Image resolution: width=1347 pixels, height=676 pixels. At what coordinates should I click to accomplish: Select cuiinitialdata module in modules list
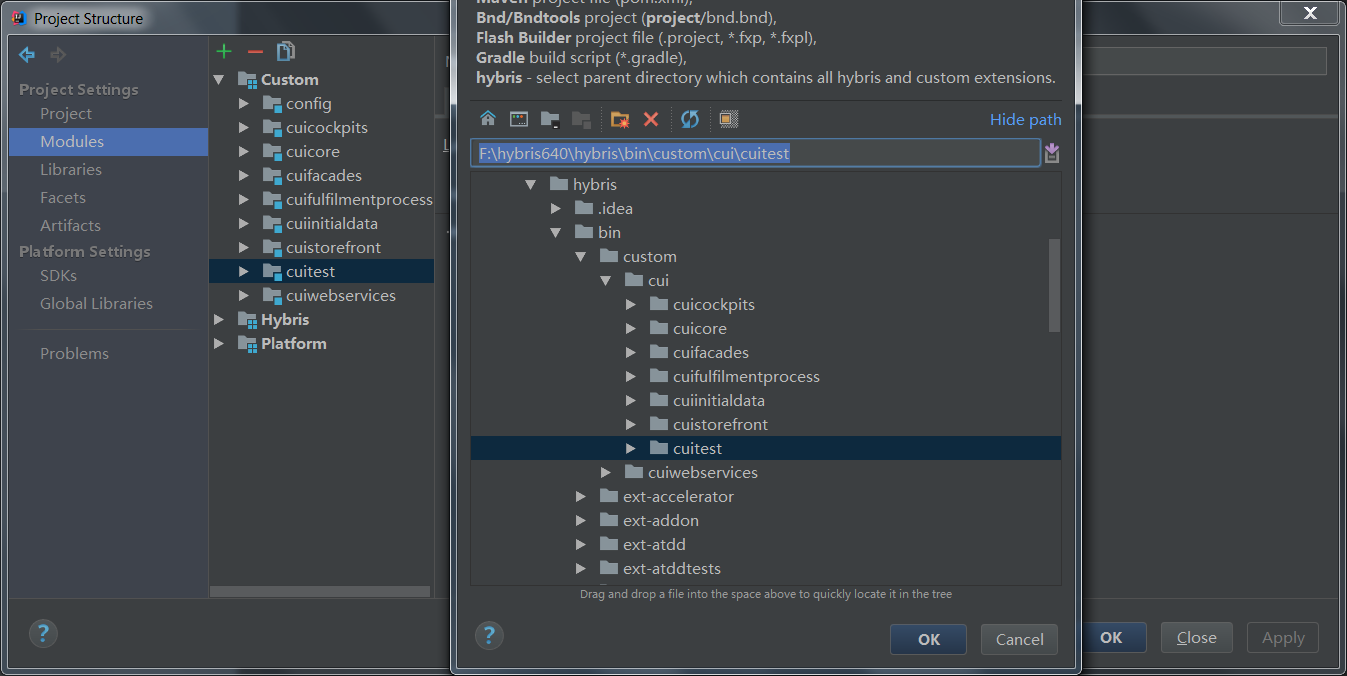pos(331,224)
